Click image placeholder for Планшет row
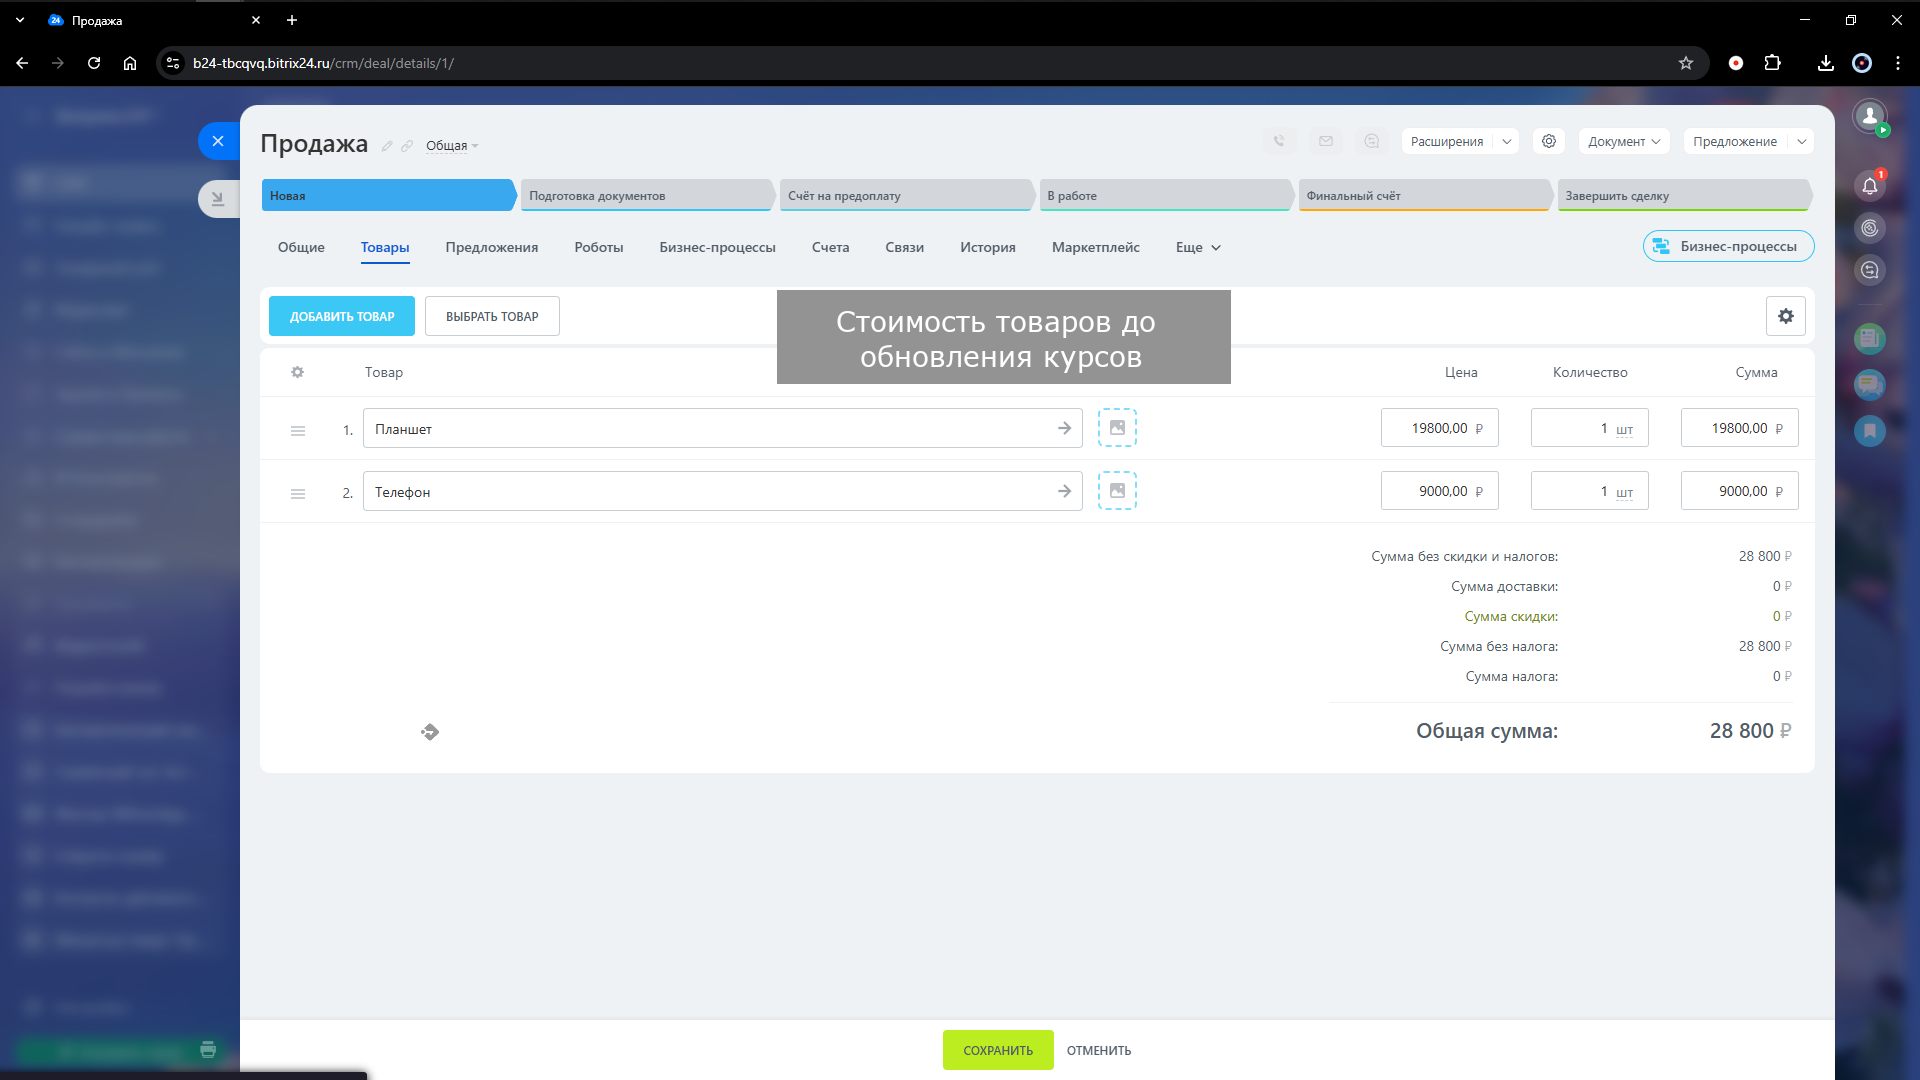Viewport: 1920px width, 1080px height. 1117,428
